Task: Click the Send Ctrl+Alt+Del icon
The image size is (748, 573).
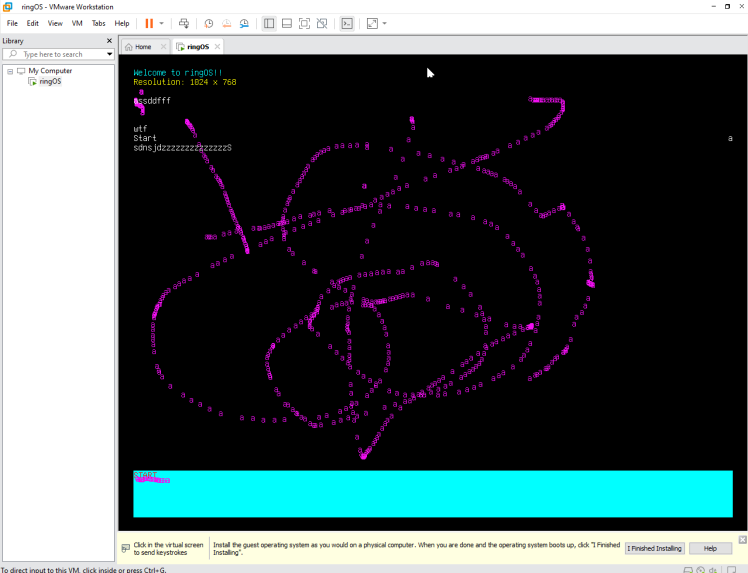Action: (184, 23)
